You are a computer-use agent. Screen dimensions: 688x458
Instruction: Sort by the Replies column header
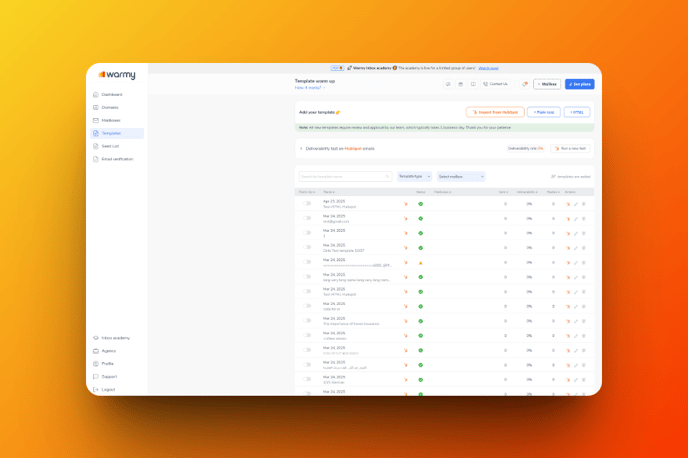click(553, 192)
